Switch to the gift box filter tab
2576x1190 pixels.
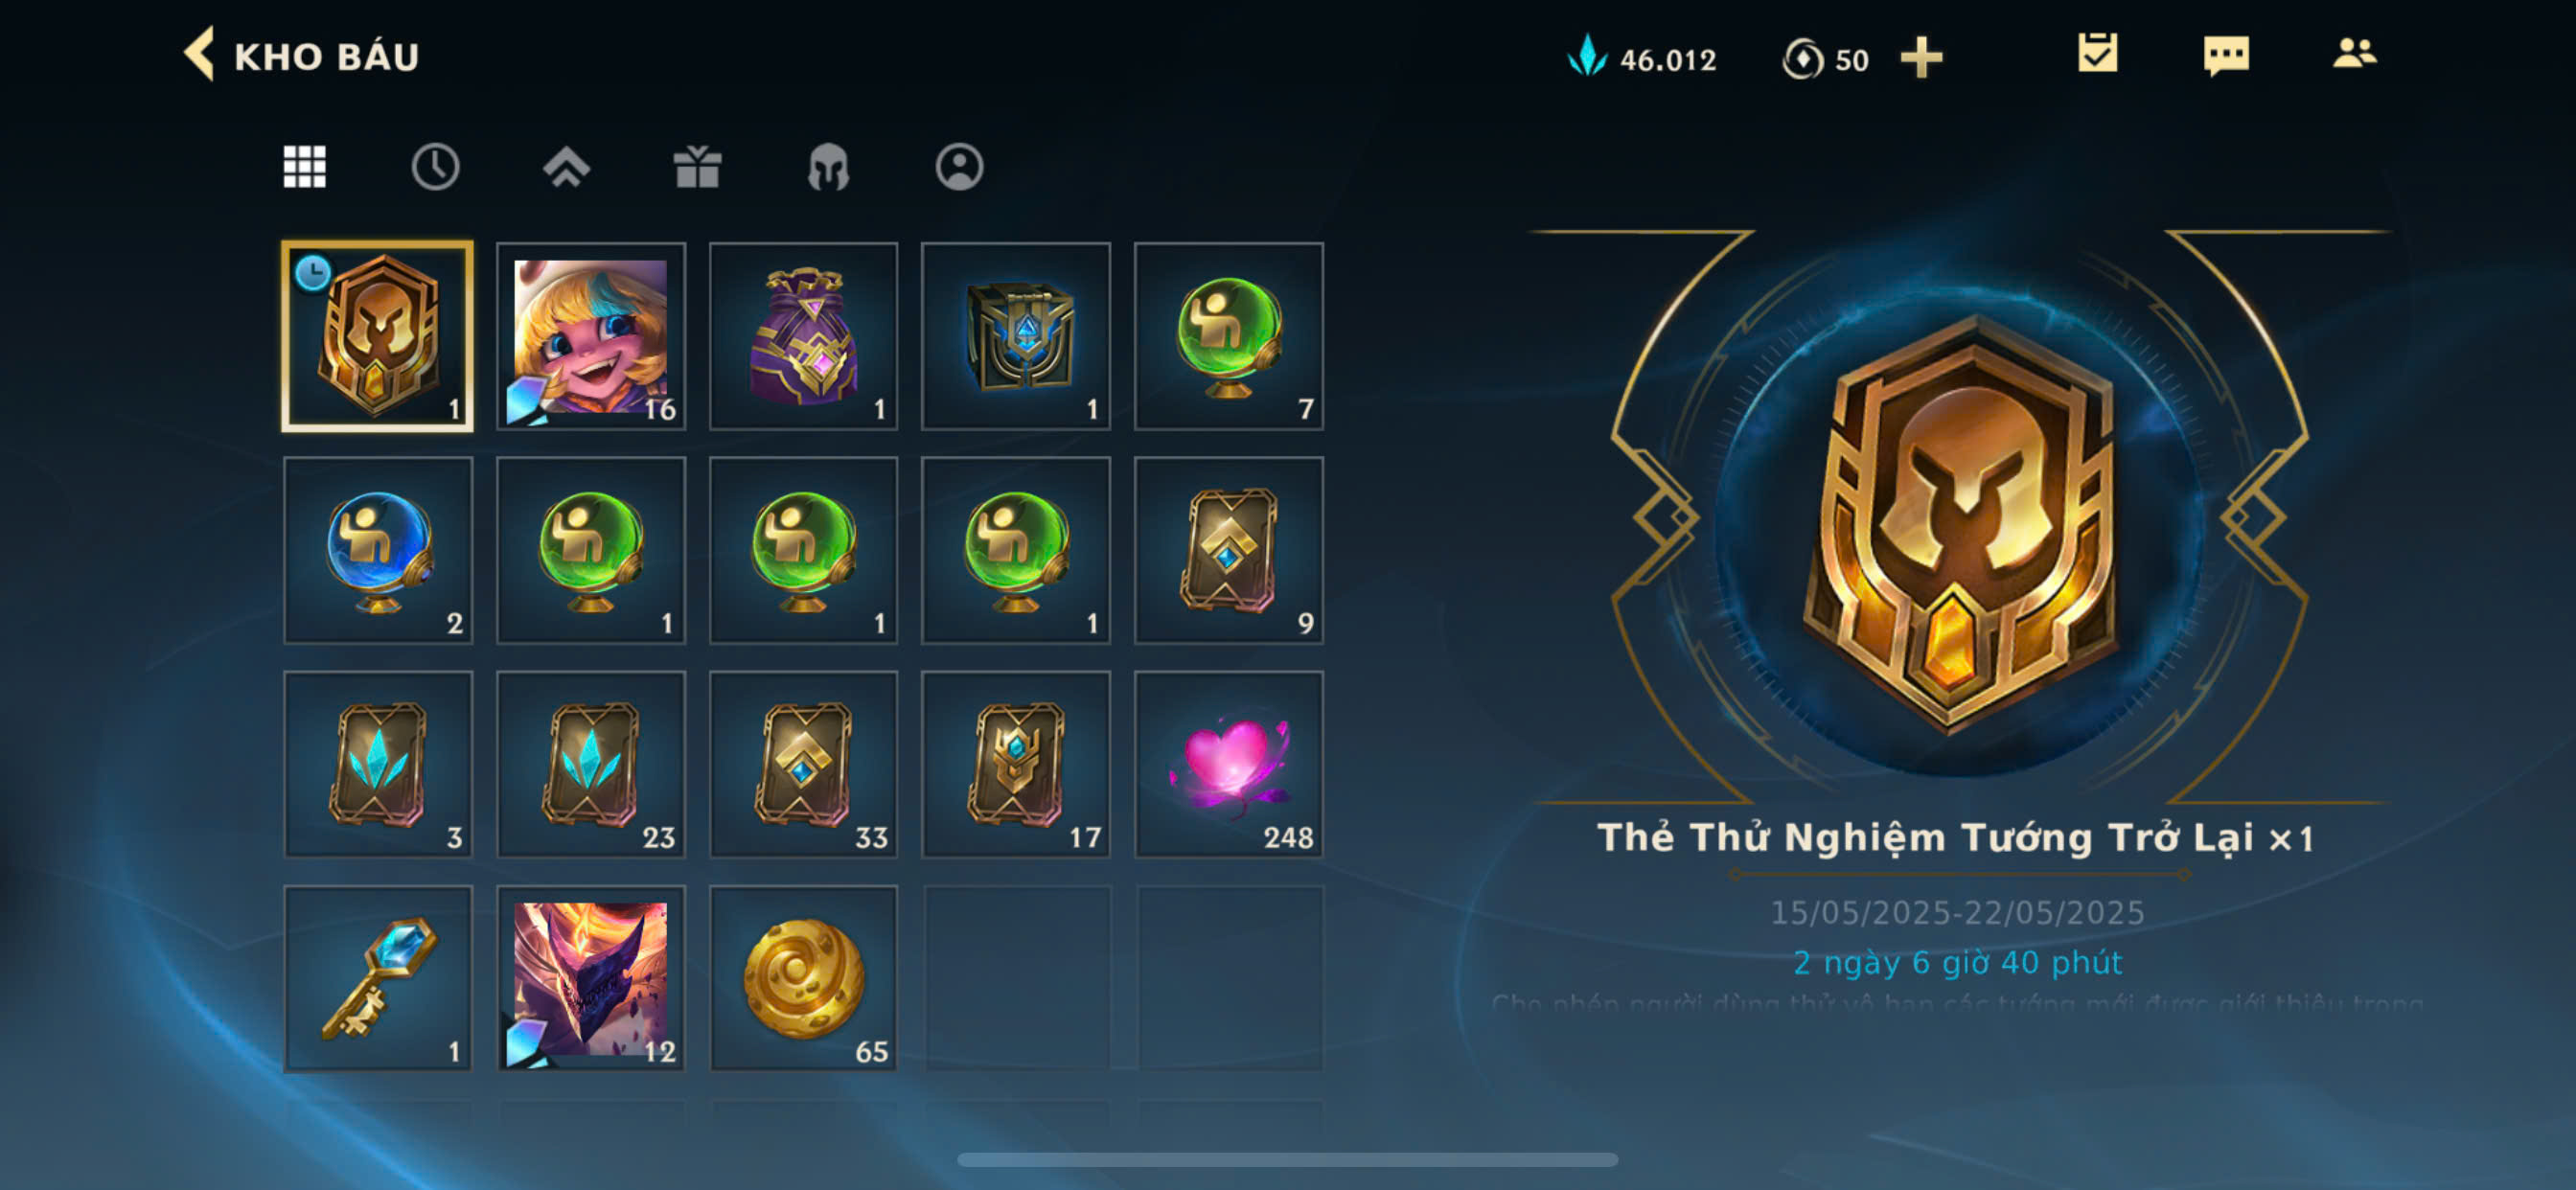pyautogui.click(x=697, y=167)
